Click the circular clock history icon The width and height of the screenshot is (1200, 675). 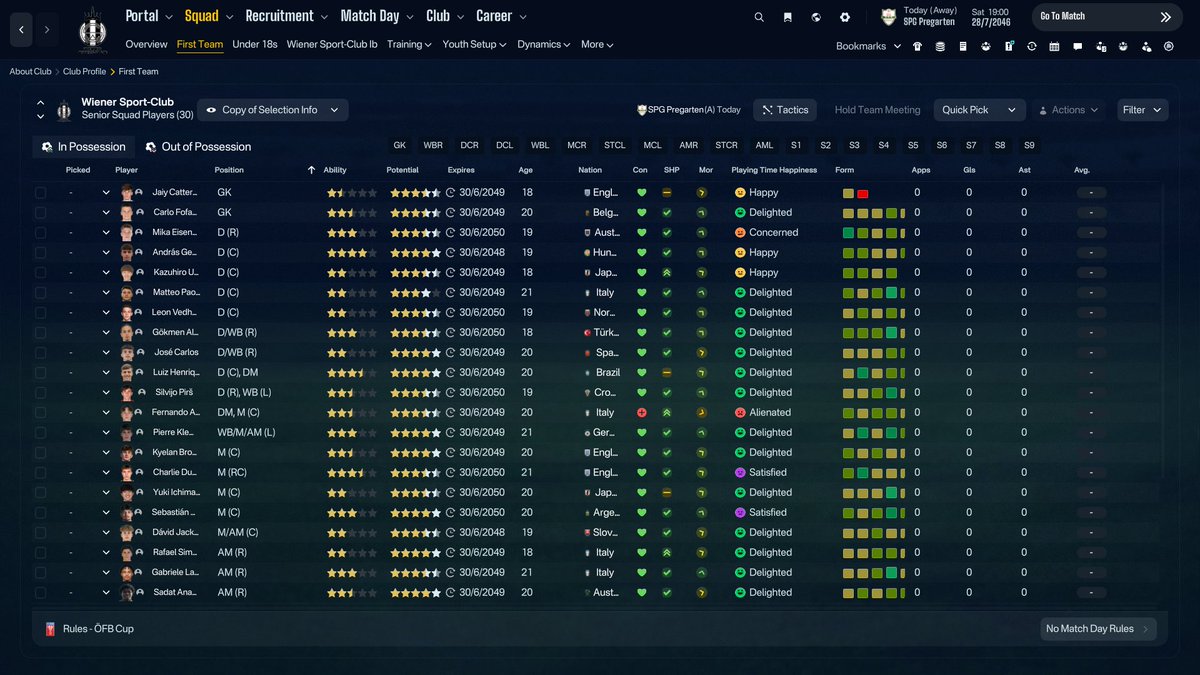click(x=1032, y=46)
